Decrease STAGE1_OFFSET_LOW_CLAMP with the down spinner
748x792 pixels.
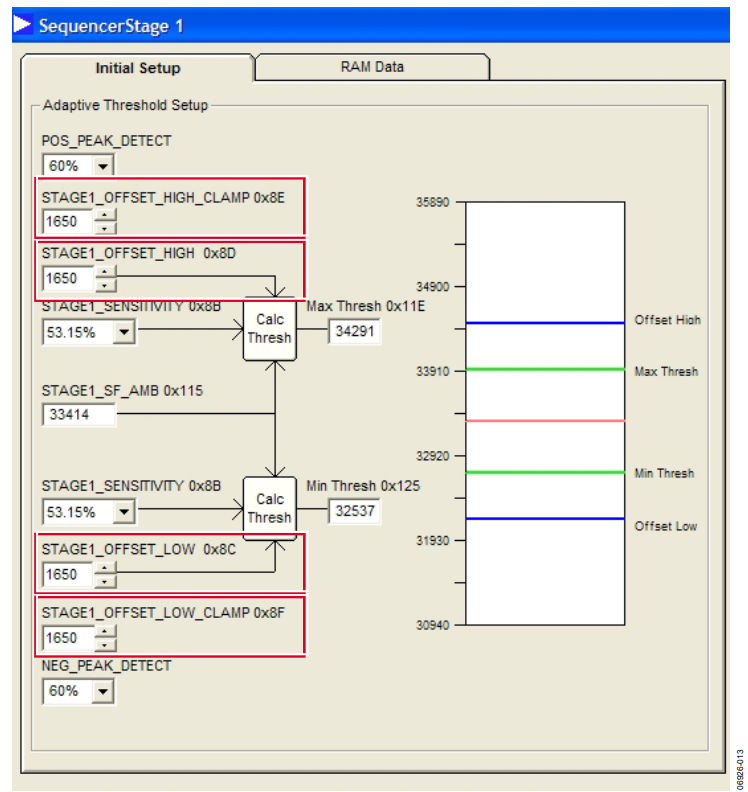pos(105,644)
